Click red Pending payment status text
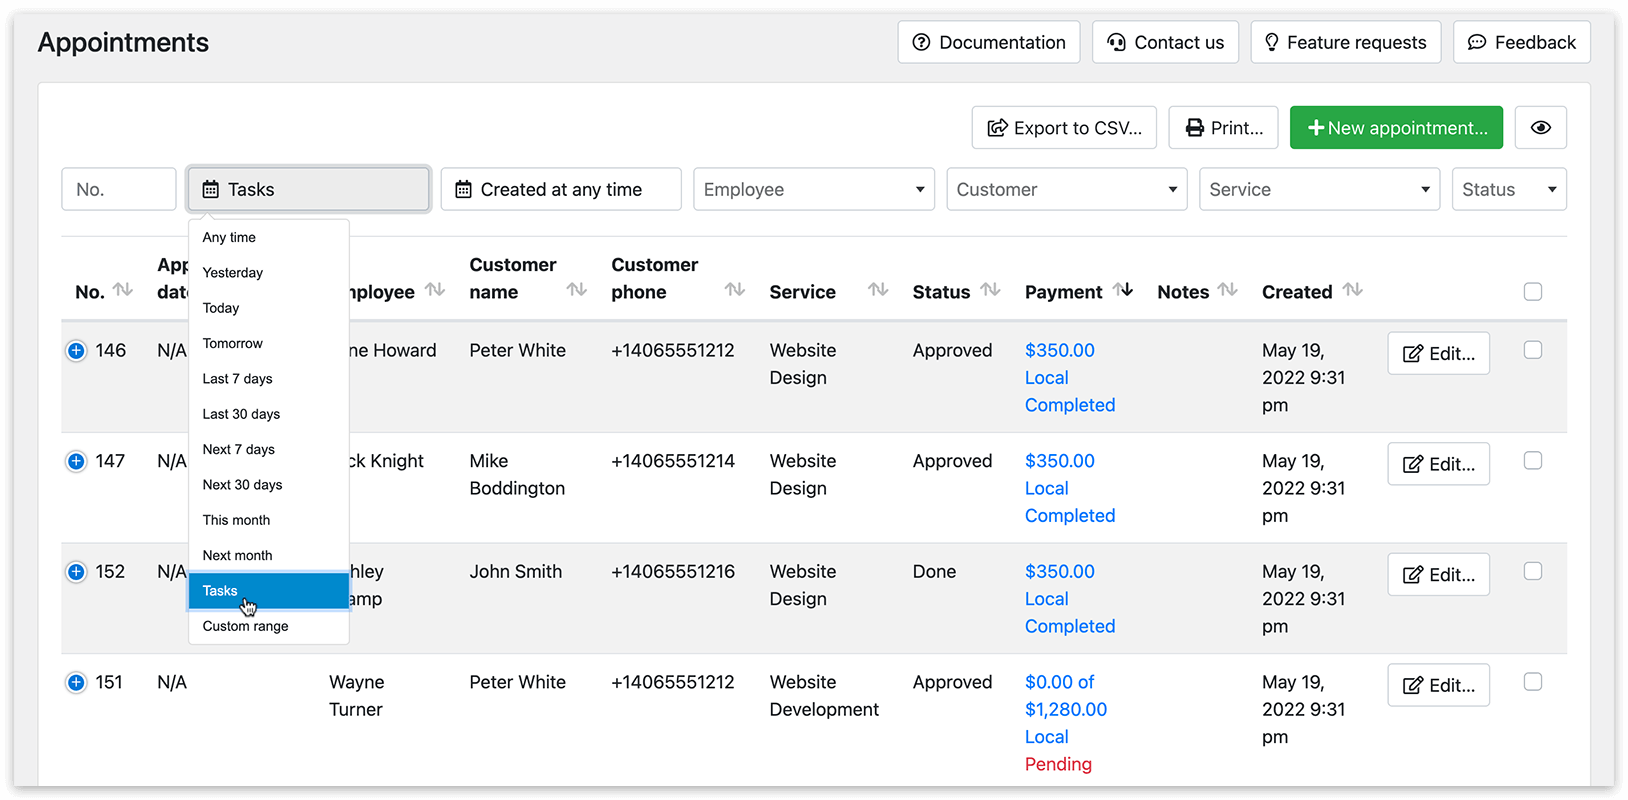 (1058, 764)
